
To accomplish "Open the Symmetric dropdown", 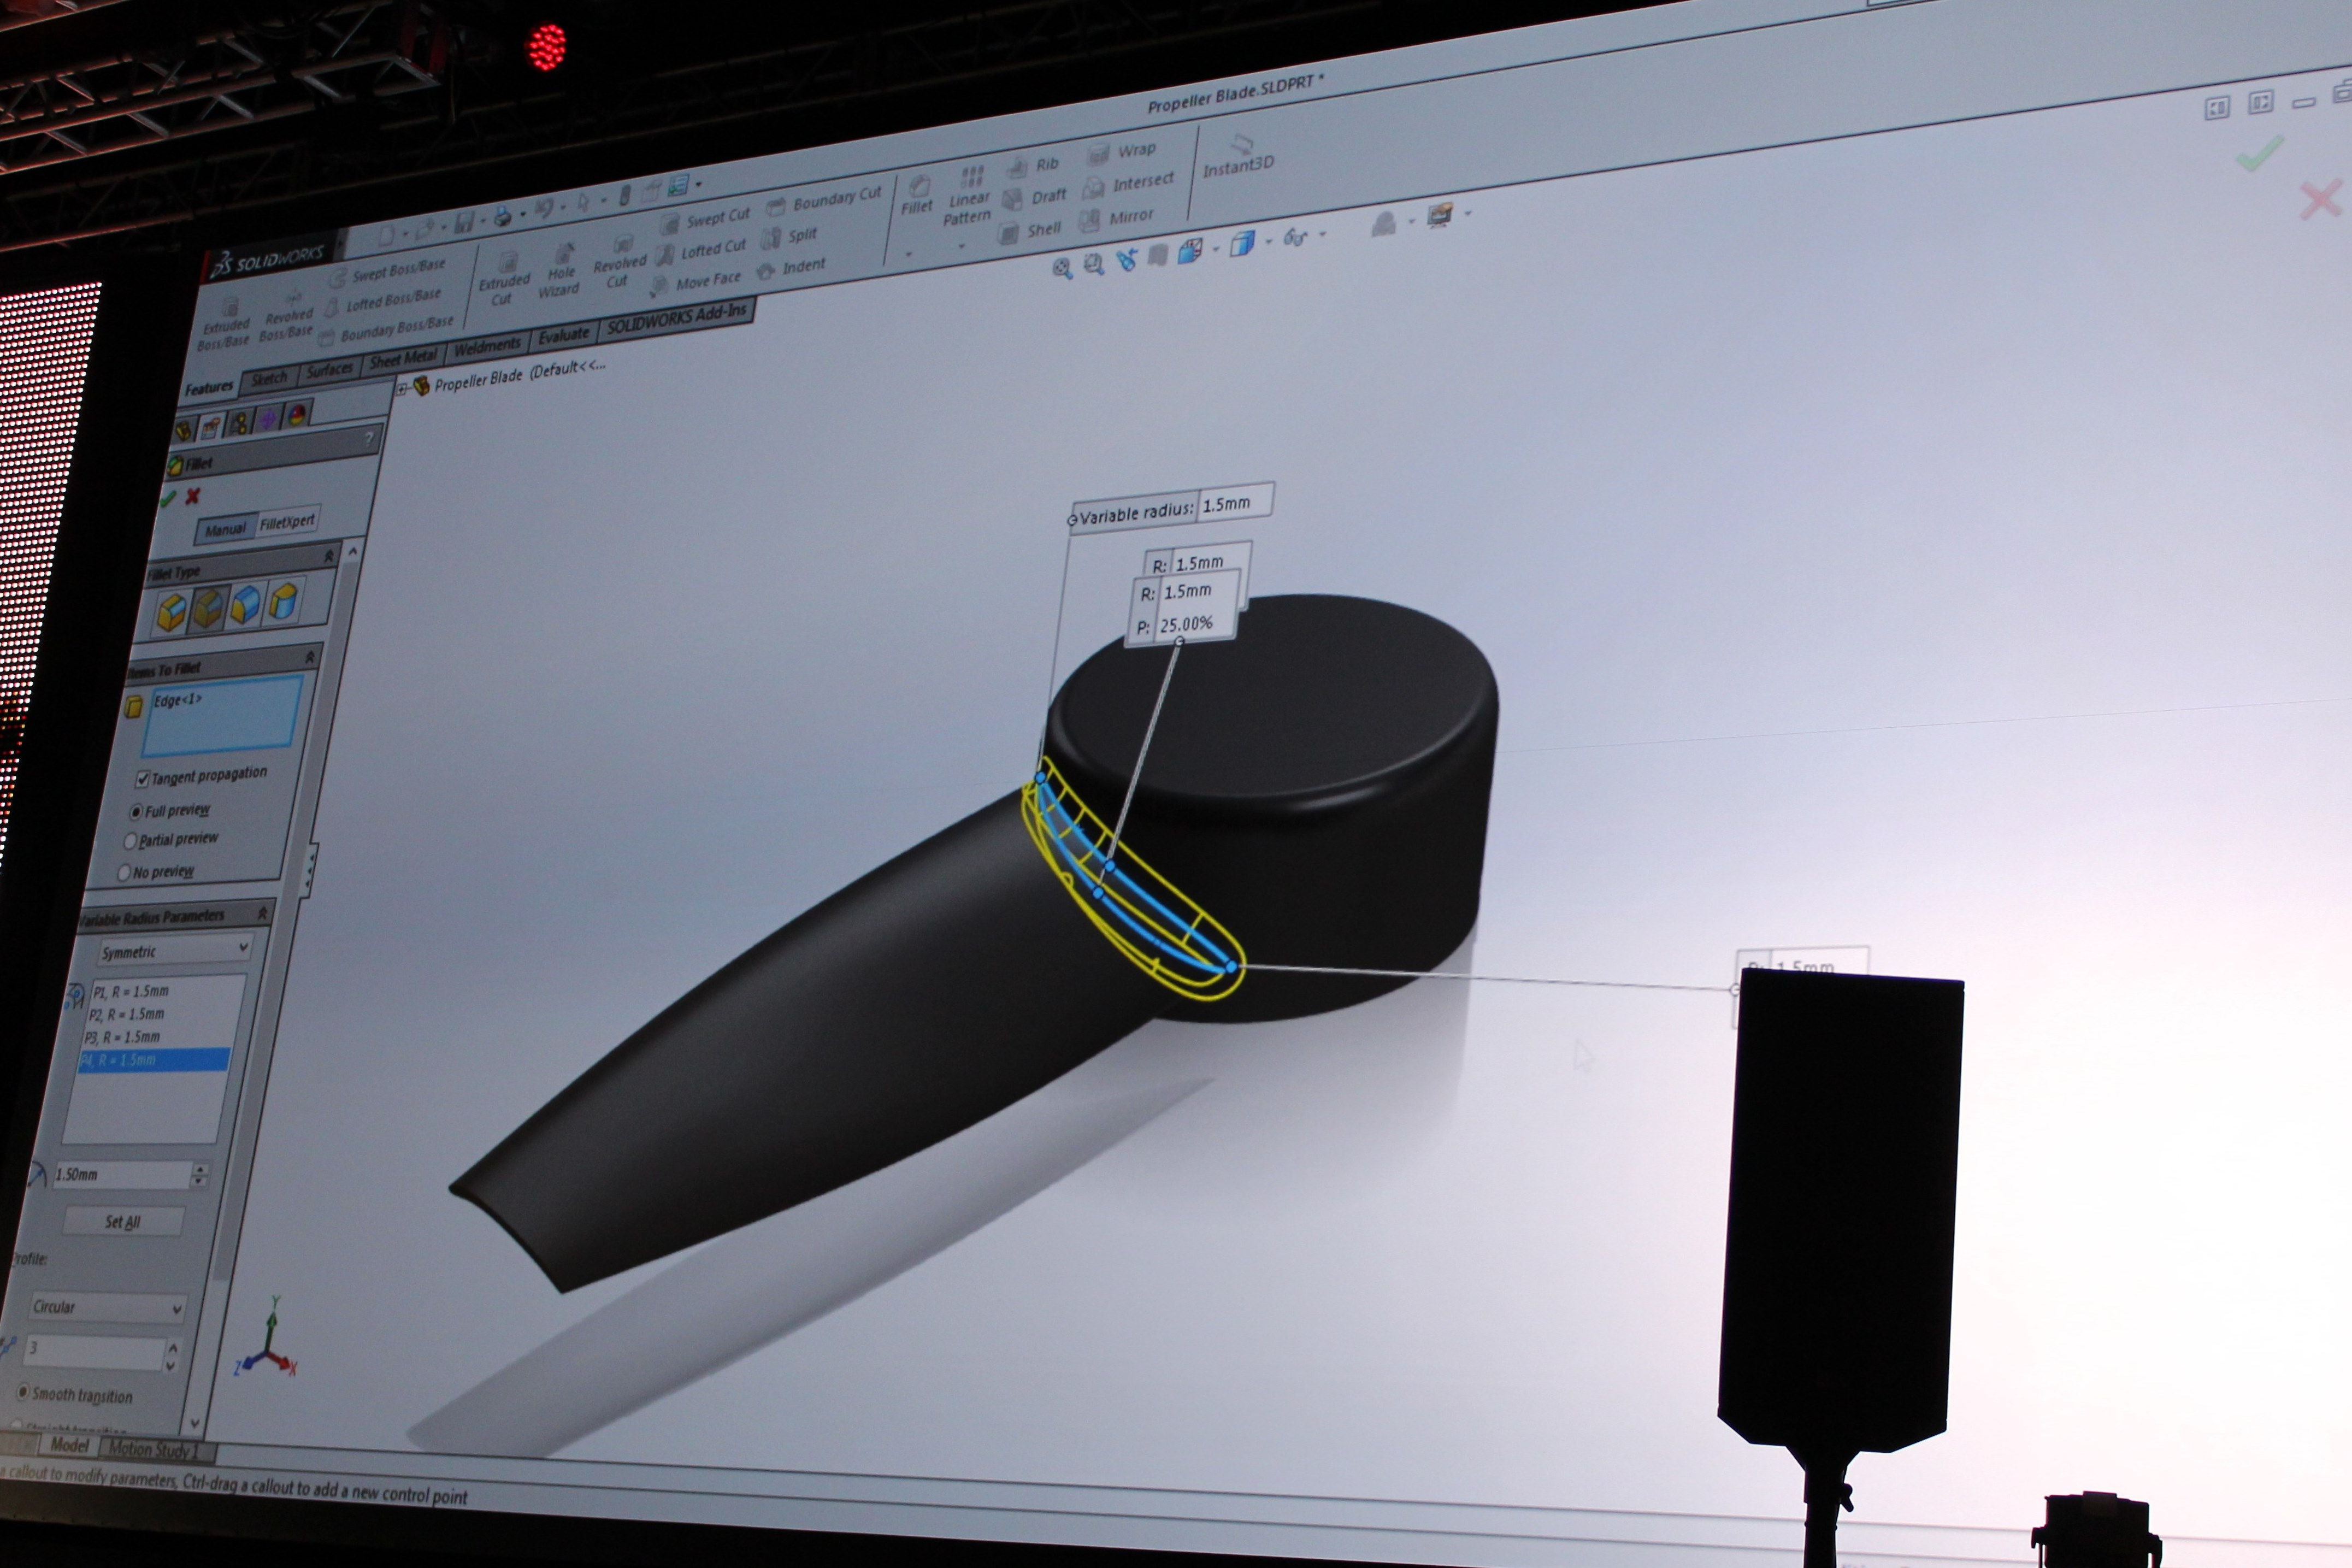I will (x=174, y=950).
